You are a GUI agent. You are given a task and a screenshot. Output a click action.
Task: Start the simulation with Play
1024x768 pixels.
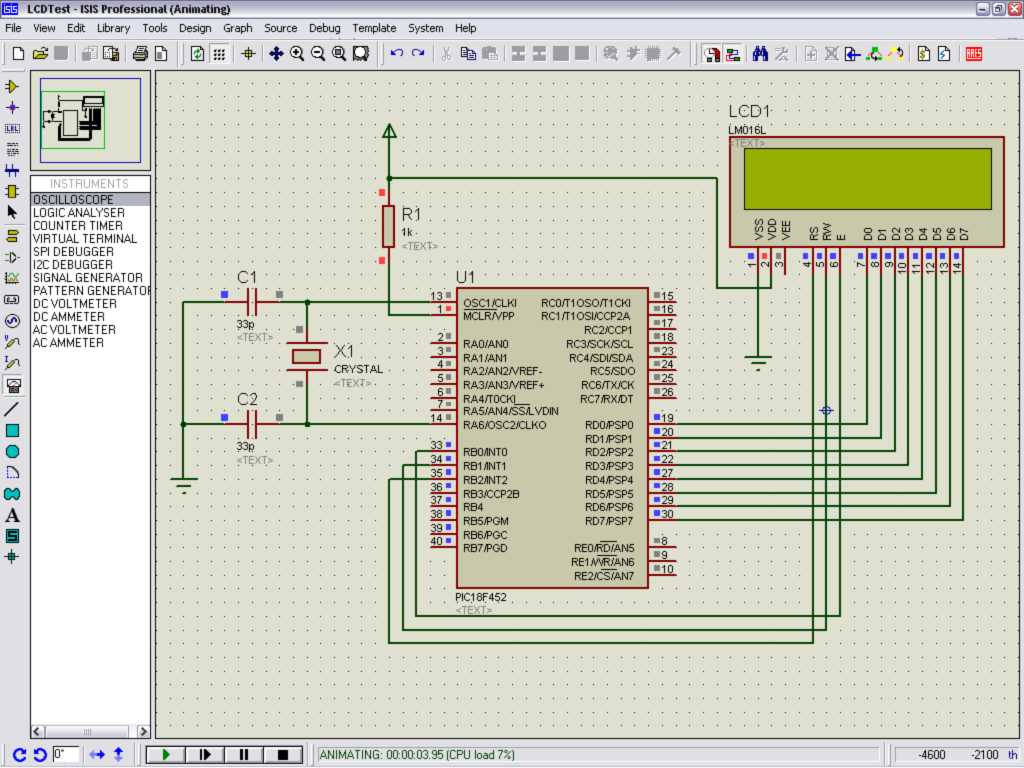pyautogui.click(x=165, y=754)
